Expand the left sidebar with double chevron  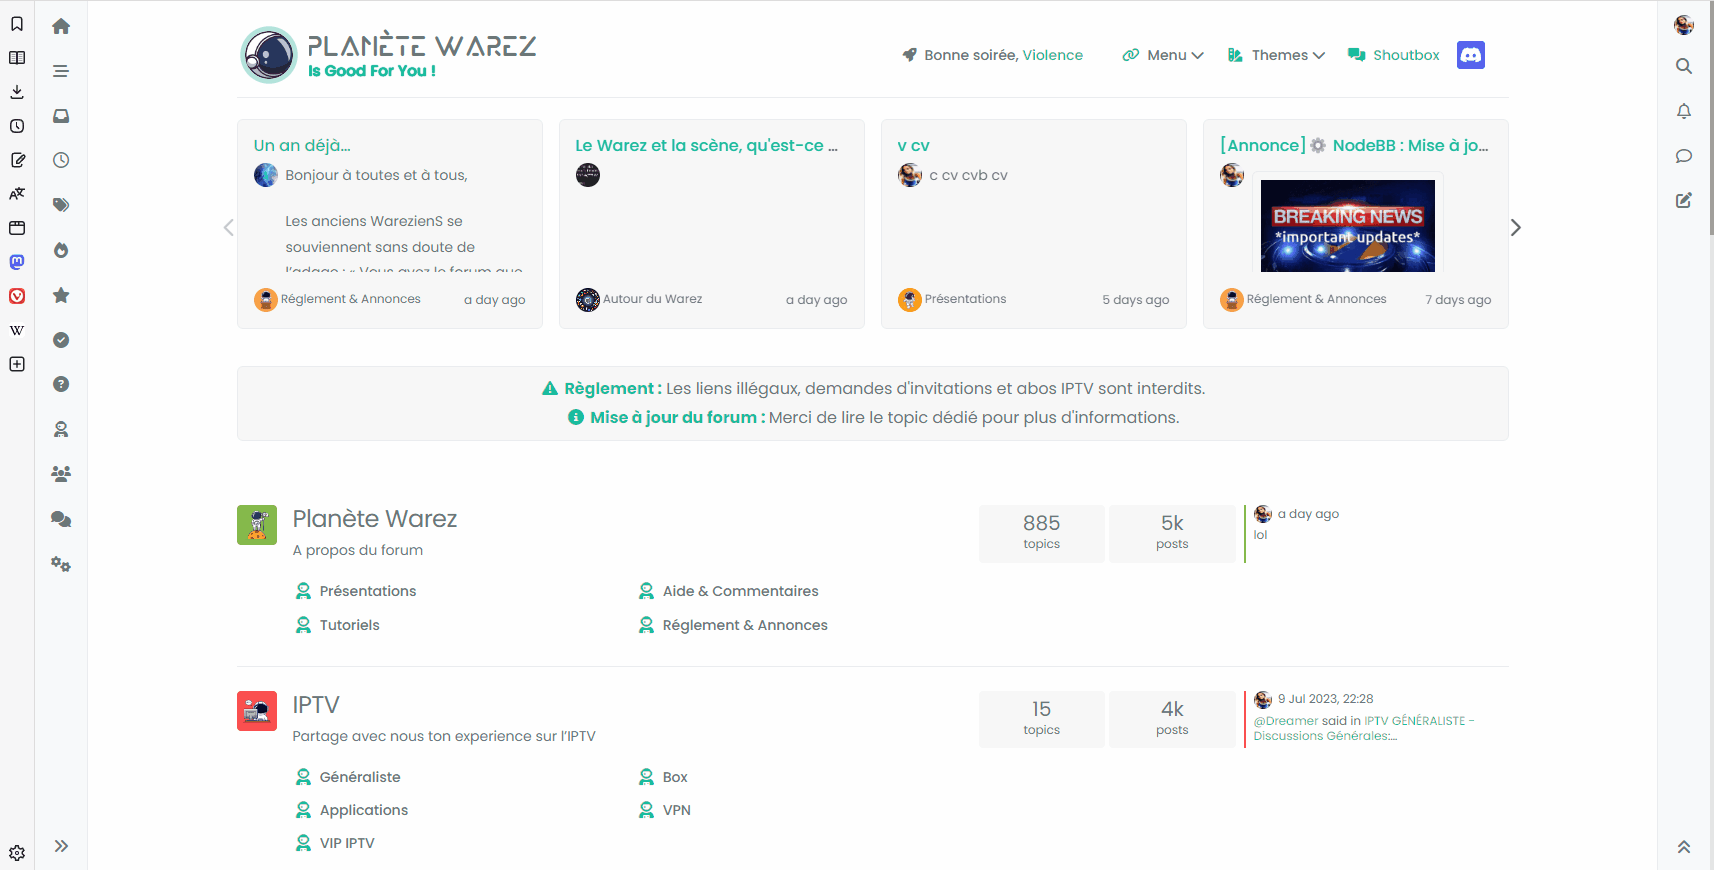coord(61,846)
